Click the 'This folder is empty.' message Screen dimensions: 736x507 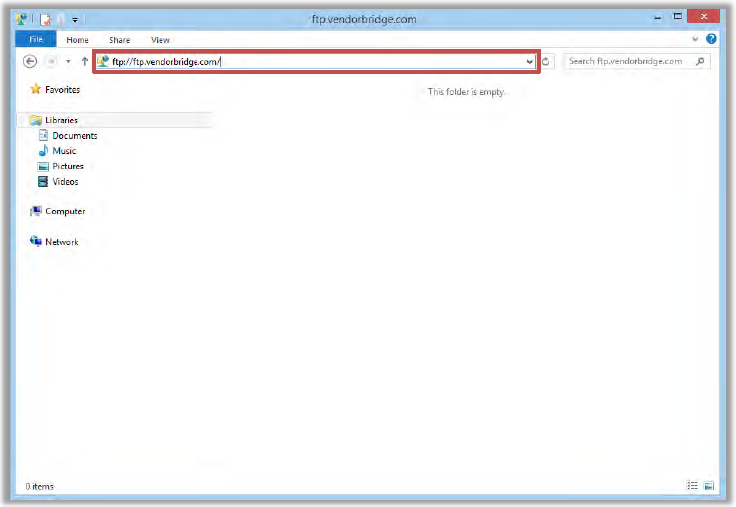(x=466, y=92)
